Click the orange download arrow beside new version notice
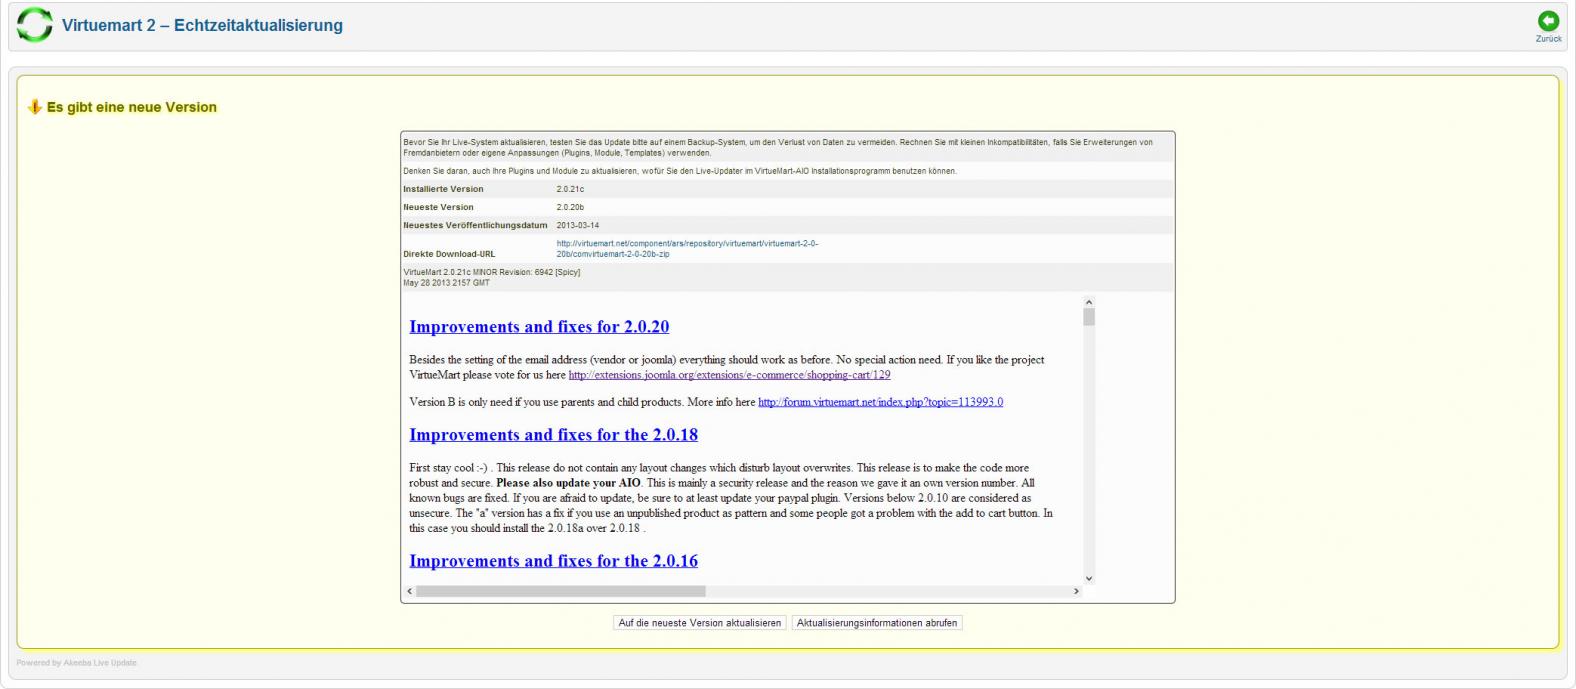Screen dimensions: 1576x689 click(35, 107)
